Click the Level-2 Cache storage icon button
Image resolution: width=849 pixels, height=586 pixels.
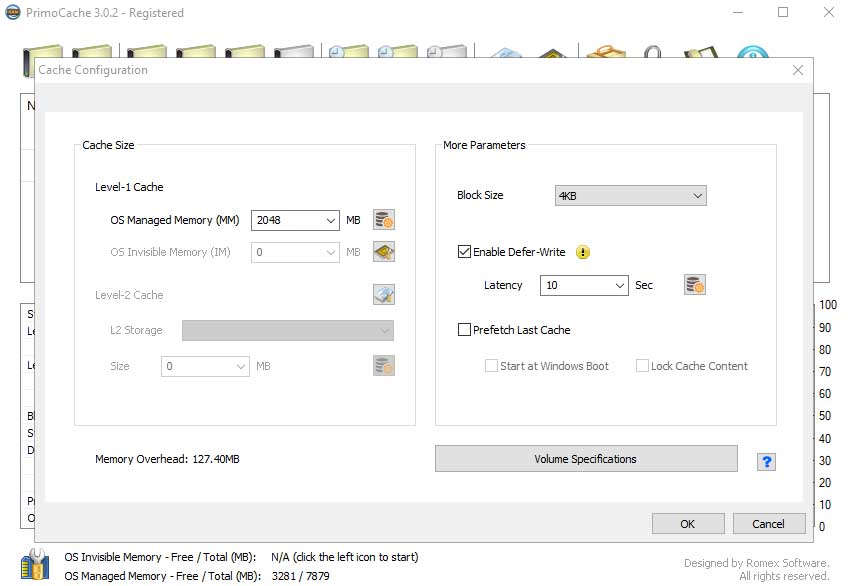(384, 295)
